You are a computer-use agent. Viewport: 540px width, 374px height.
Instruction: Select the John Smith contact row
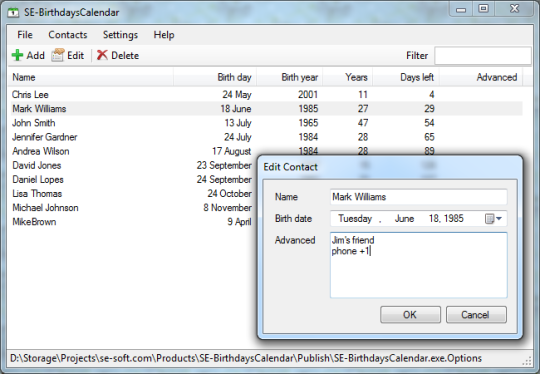(x=267, y=123)
